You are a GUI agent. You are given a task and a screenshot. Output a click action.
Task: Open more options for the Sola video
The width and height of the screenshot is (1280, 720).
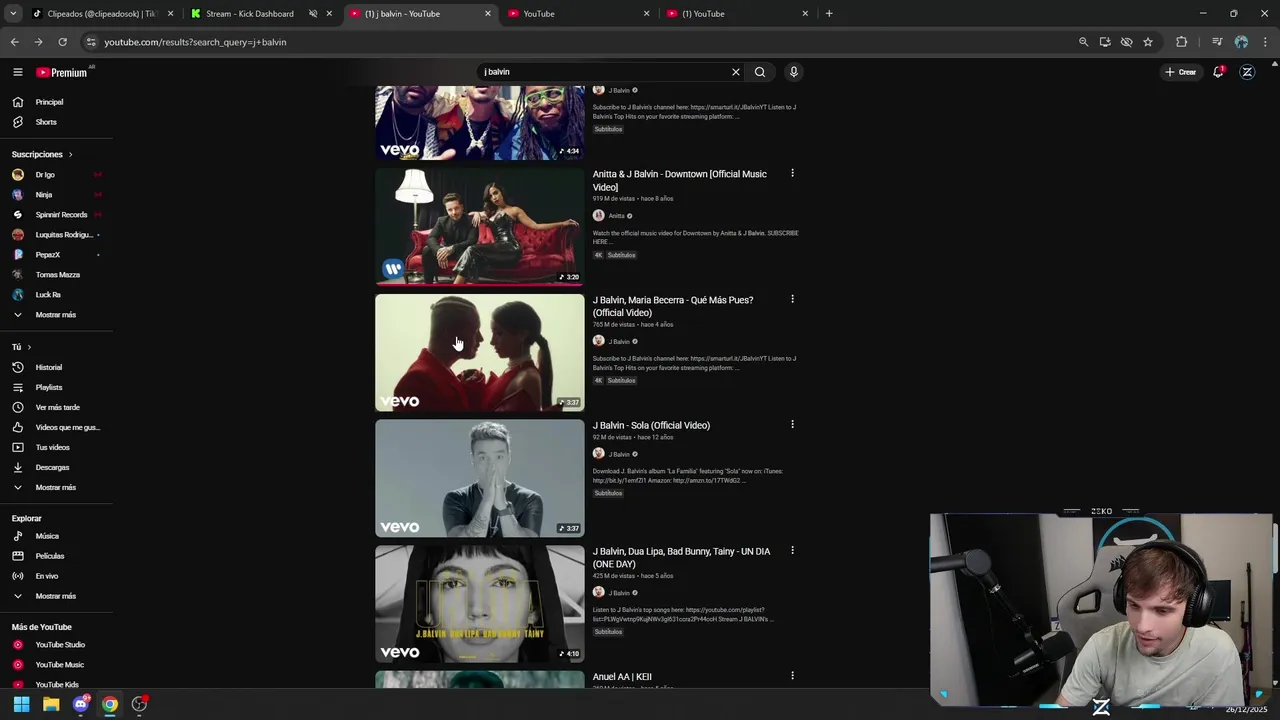792,424
